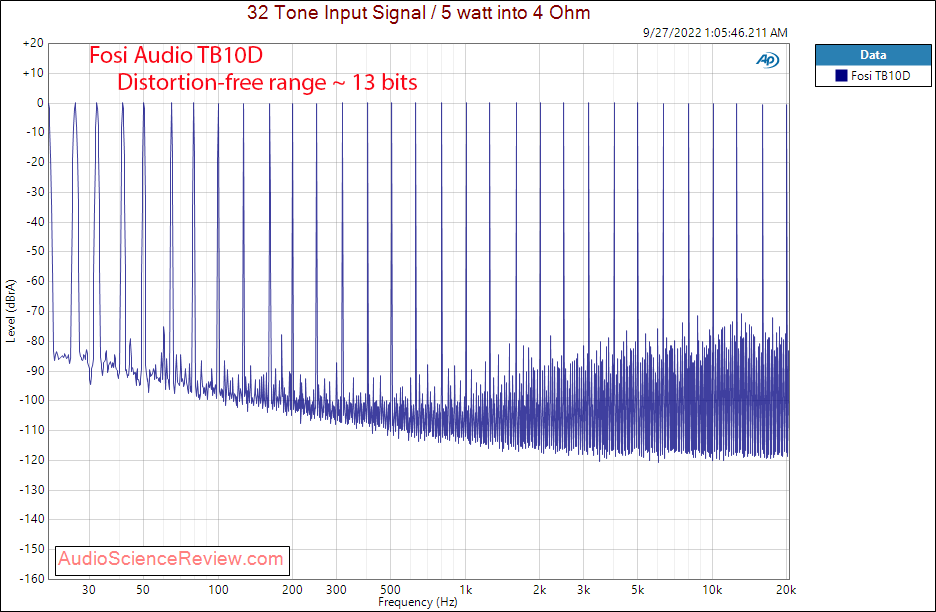936x612 pixels.
Task: Click the -30 tick on the level axis
Action: tap(35, 192)
